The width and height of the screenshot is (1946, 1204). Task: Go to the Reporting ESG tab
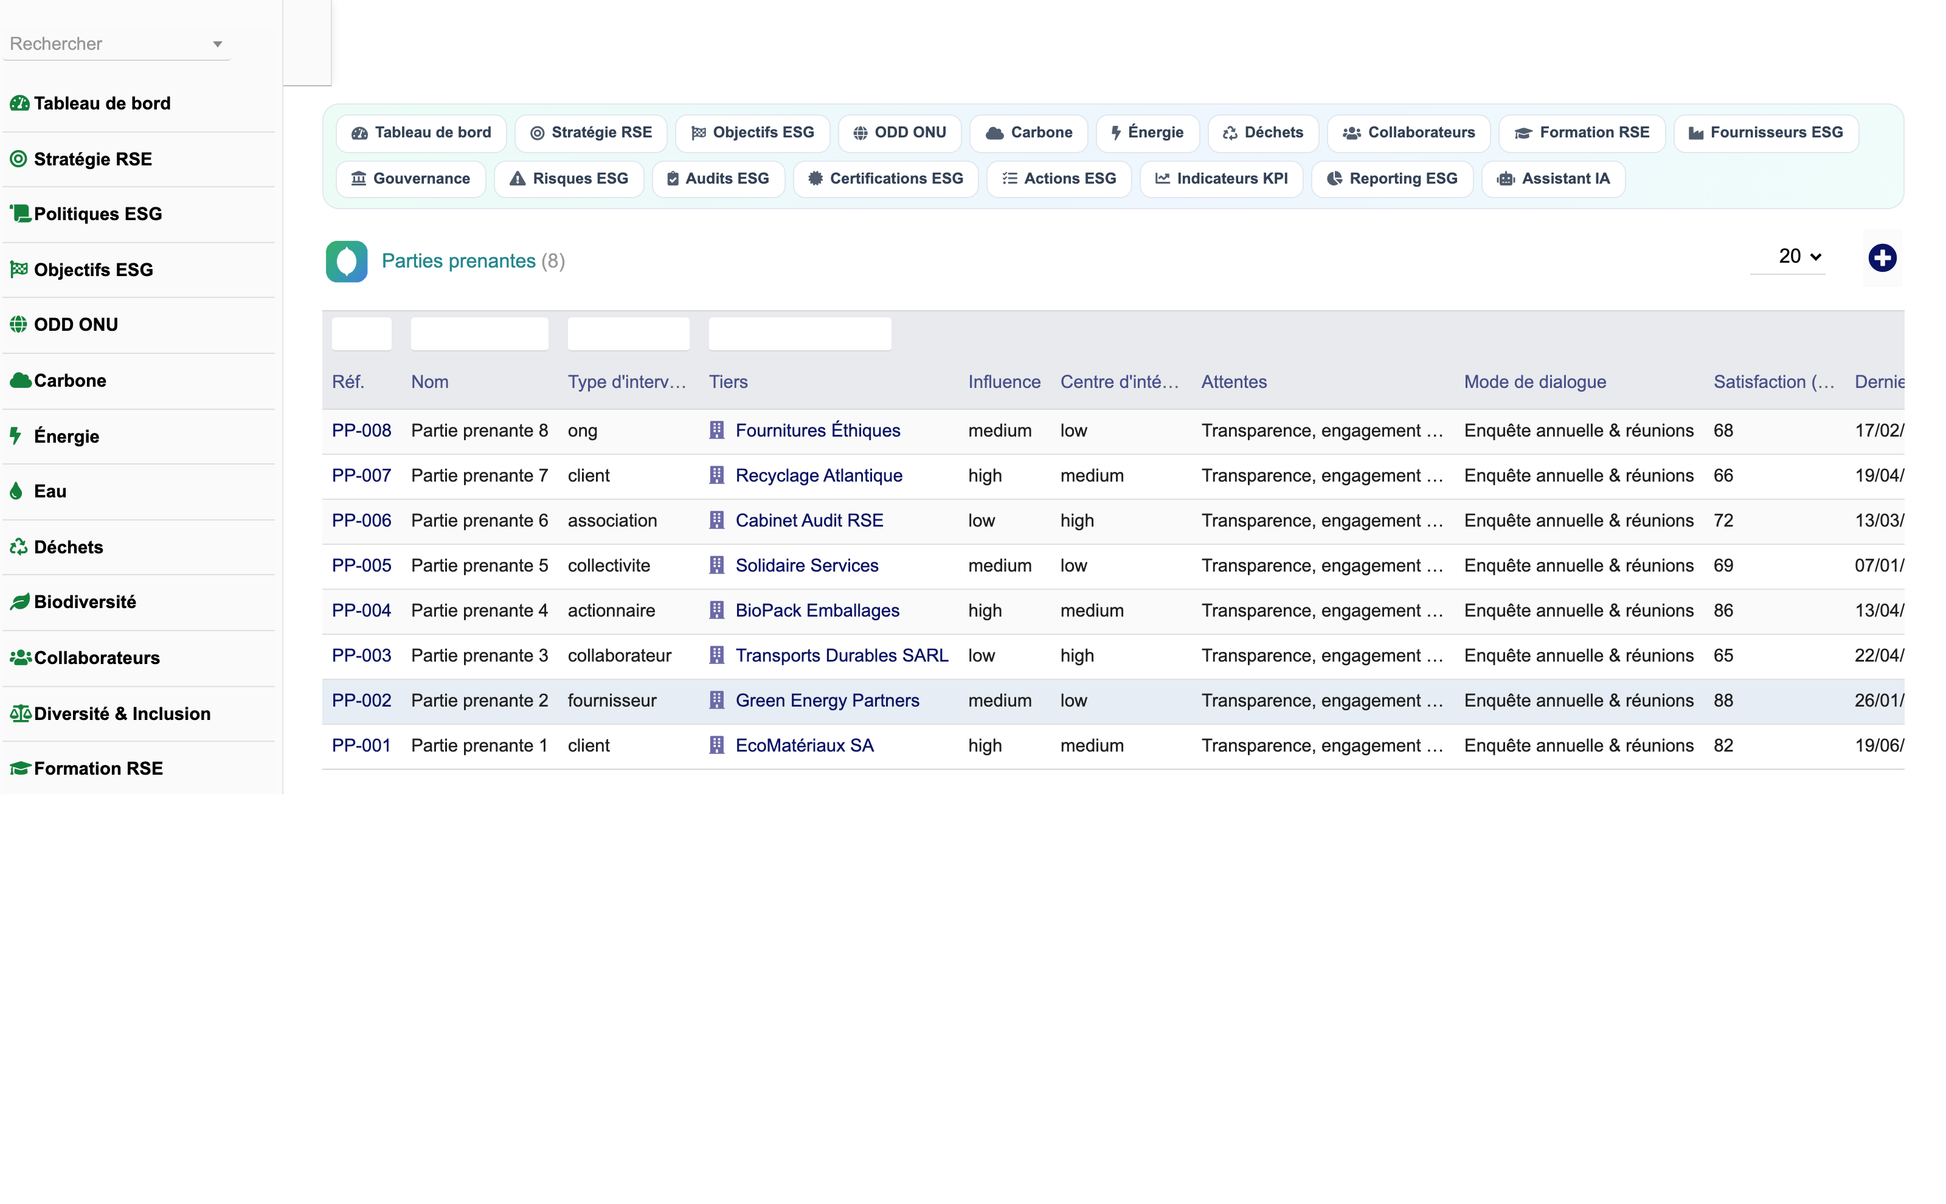point(1392,179)
